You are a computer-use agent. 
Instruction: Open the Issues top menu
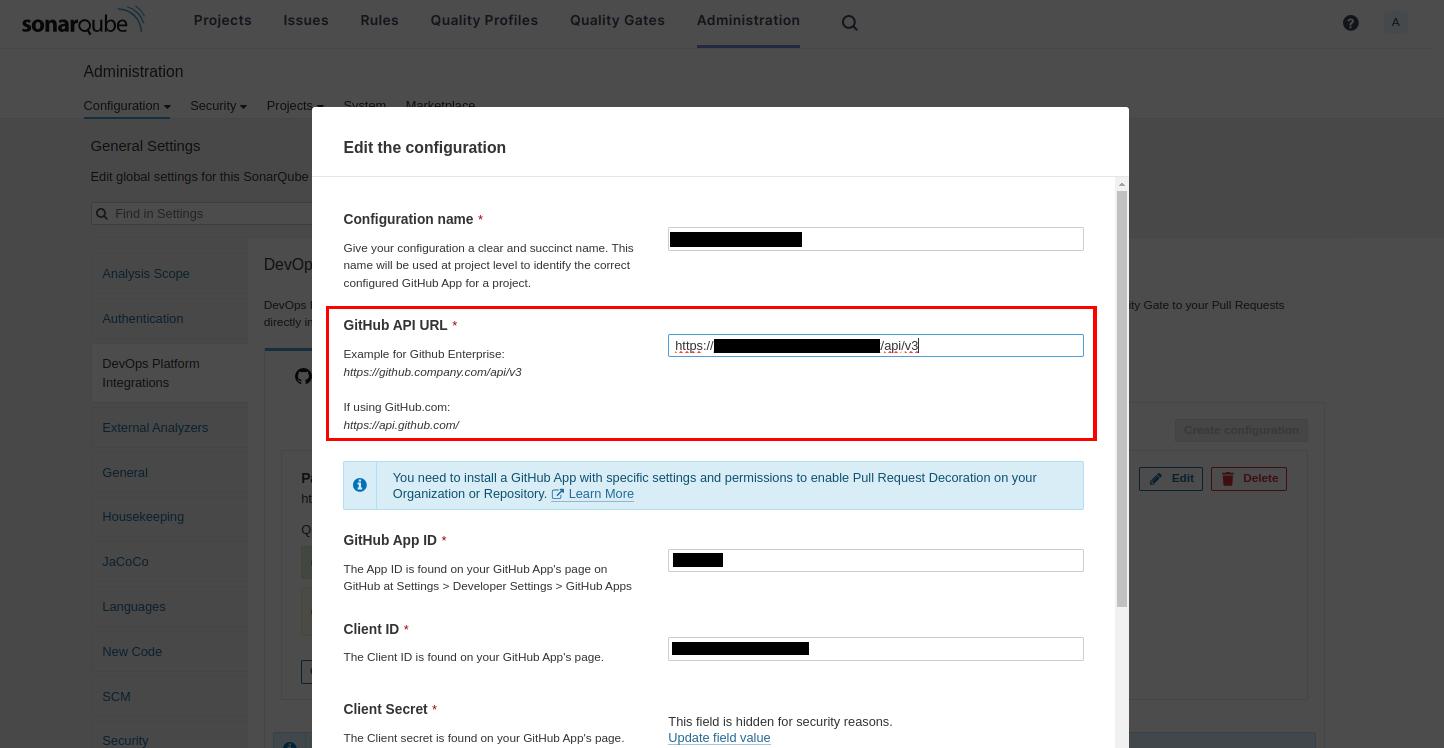point(306,20)
